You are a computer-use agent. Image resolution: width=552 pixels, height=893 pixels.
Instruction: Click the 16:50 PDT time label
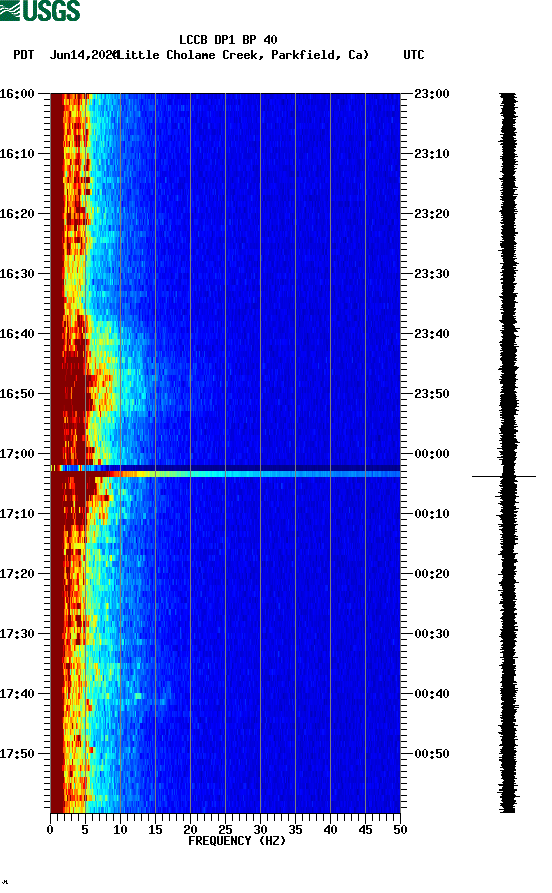point(17,394)
